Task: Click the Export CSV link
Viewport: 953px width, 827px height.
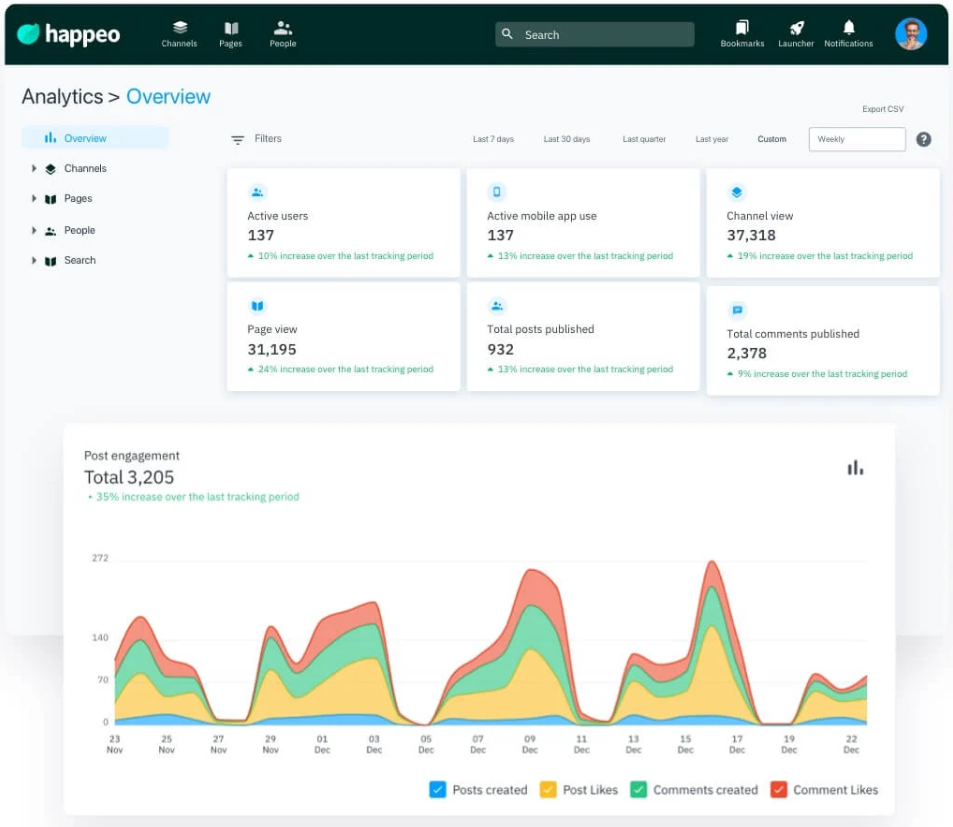Action: pos(882,109)
